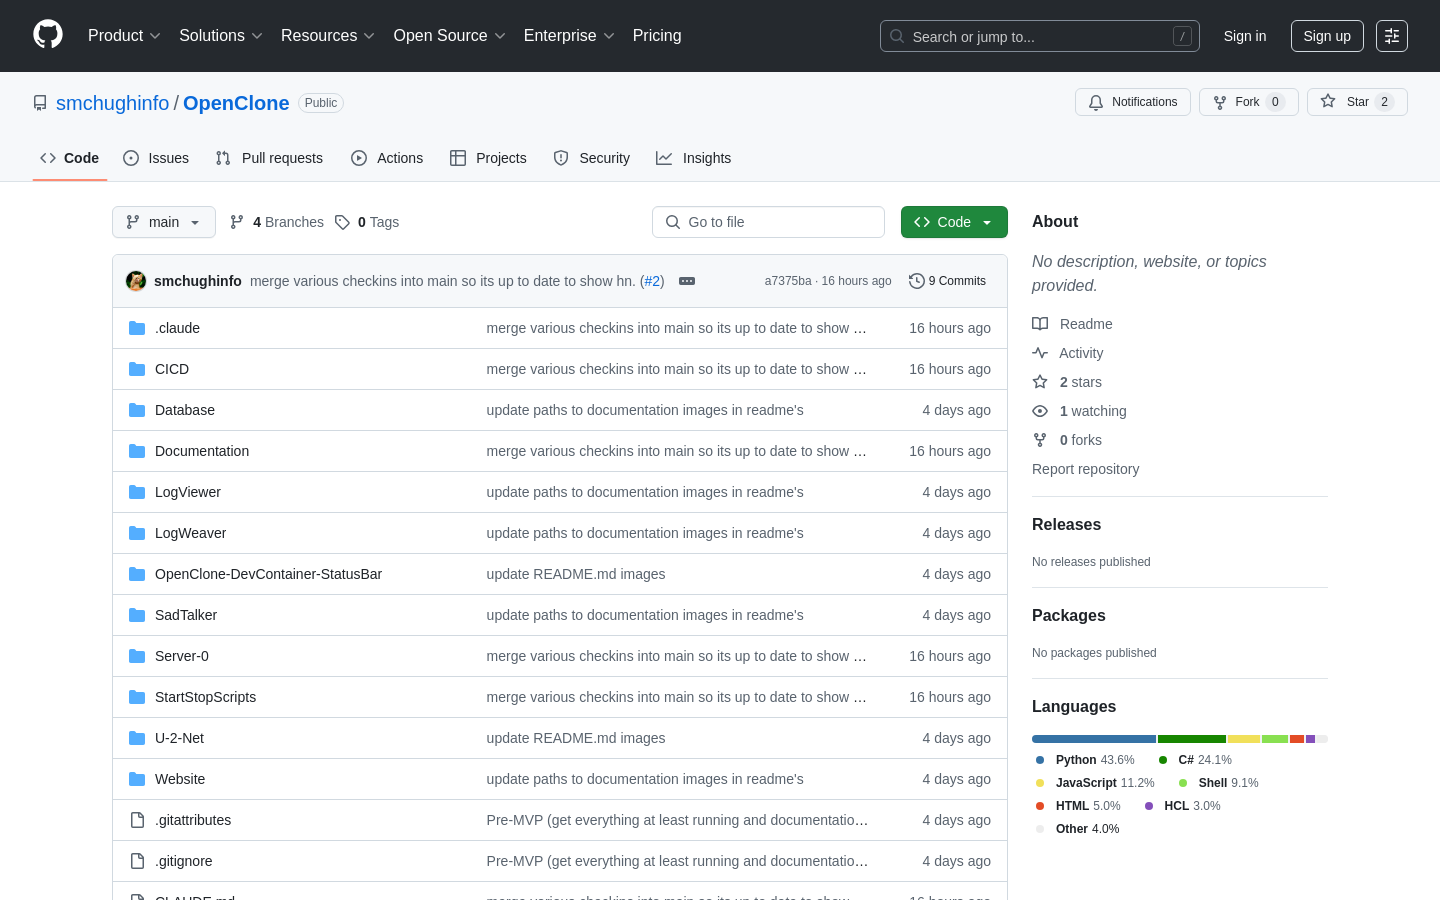Go to the Pricing page link
Screen dimensions: 1440x900
coord(657,36)
